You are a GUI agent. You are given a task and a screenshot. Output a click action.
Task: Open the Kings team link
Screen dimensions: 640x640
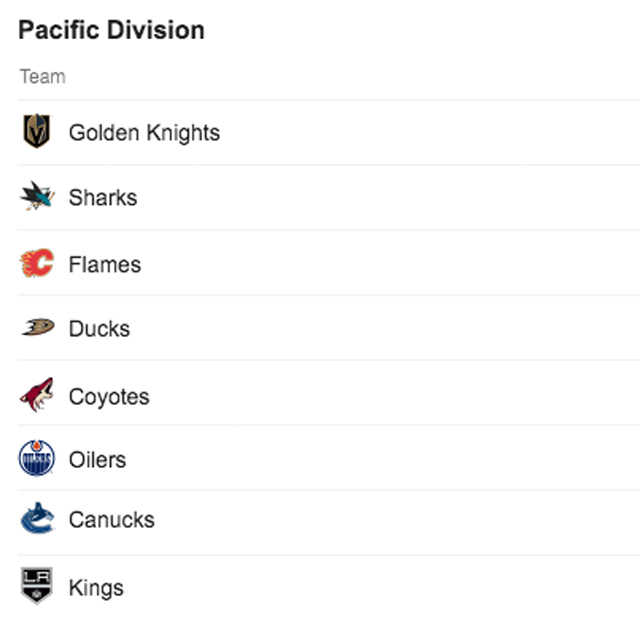point(96,587)
